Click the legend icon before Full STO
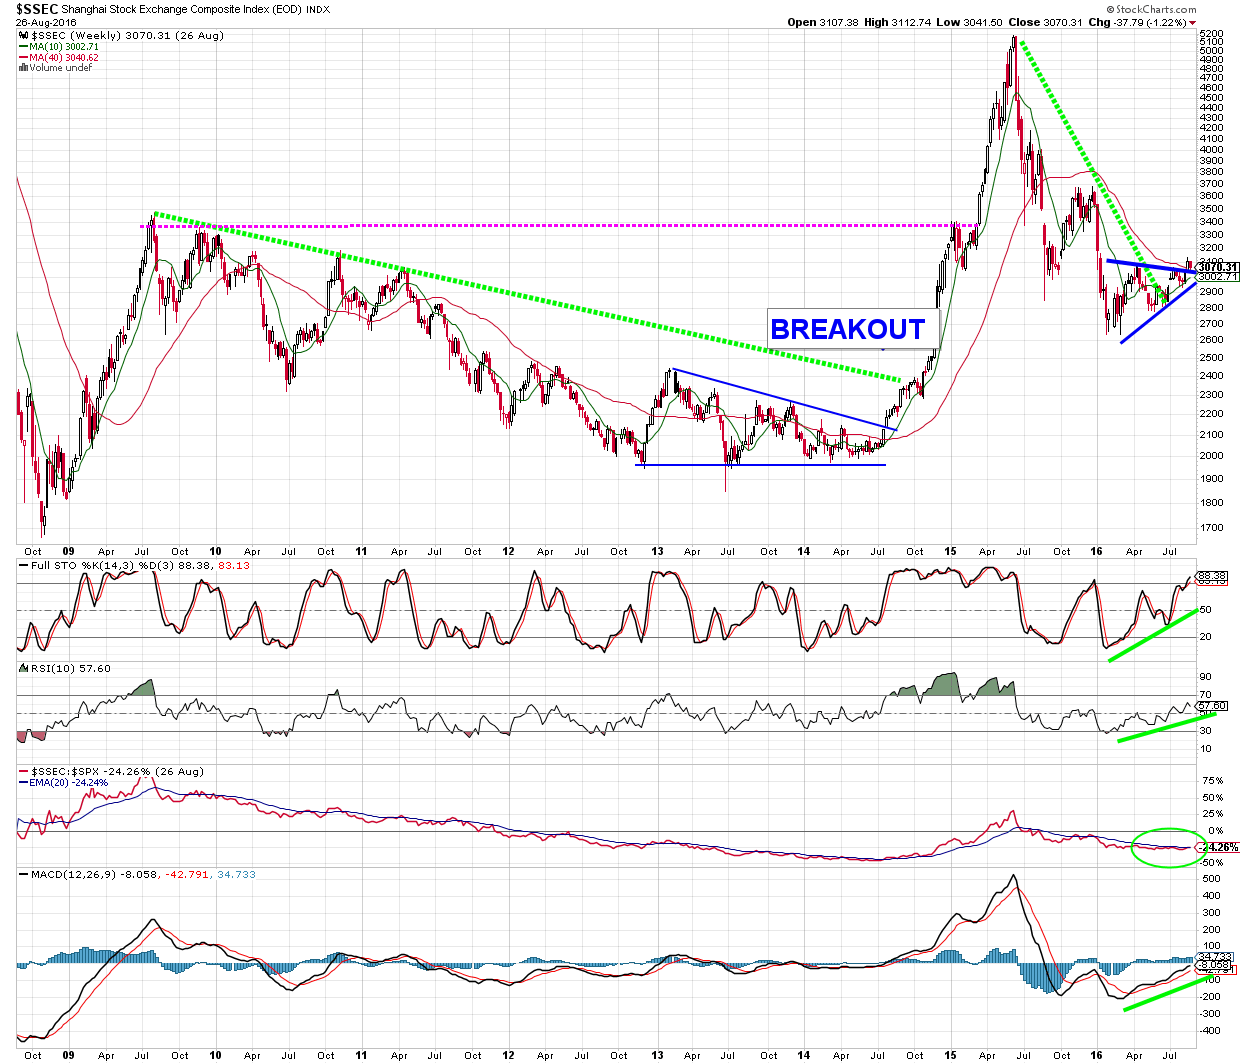This screenshot has width=1240, height=1064. point(24,565)
